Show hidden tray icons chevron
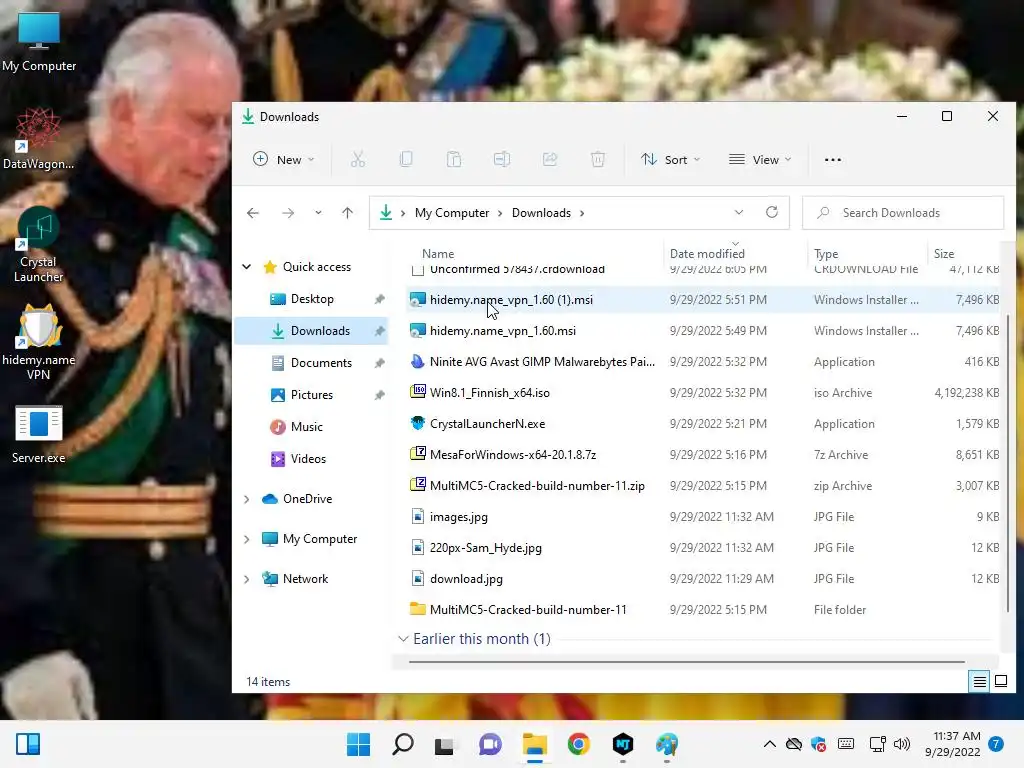This screenshot has width=1024, height=768. pyautogui.click(x=770, y=744)
